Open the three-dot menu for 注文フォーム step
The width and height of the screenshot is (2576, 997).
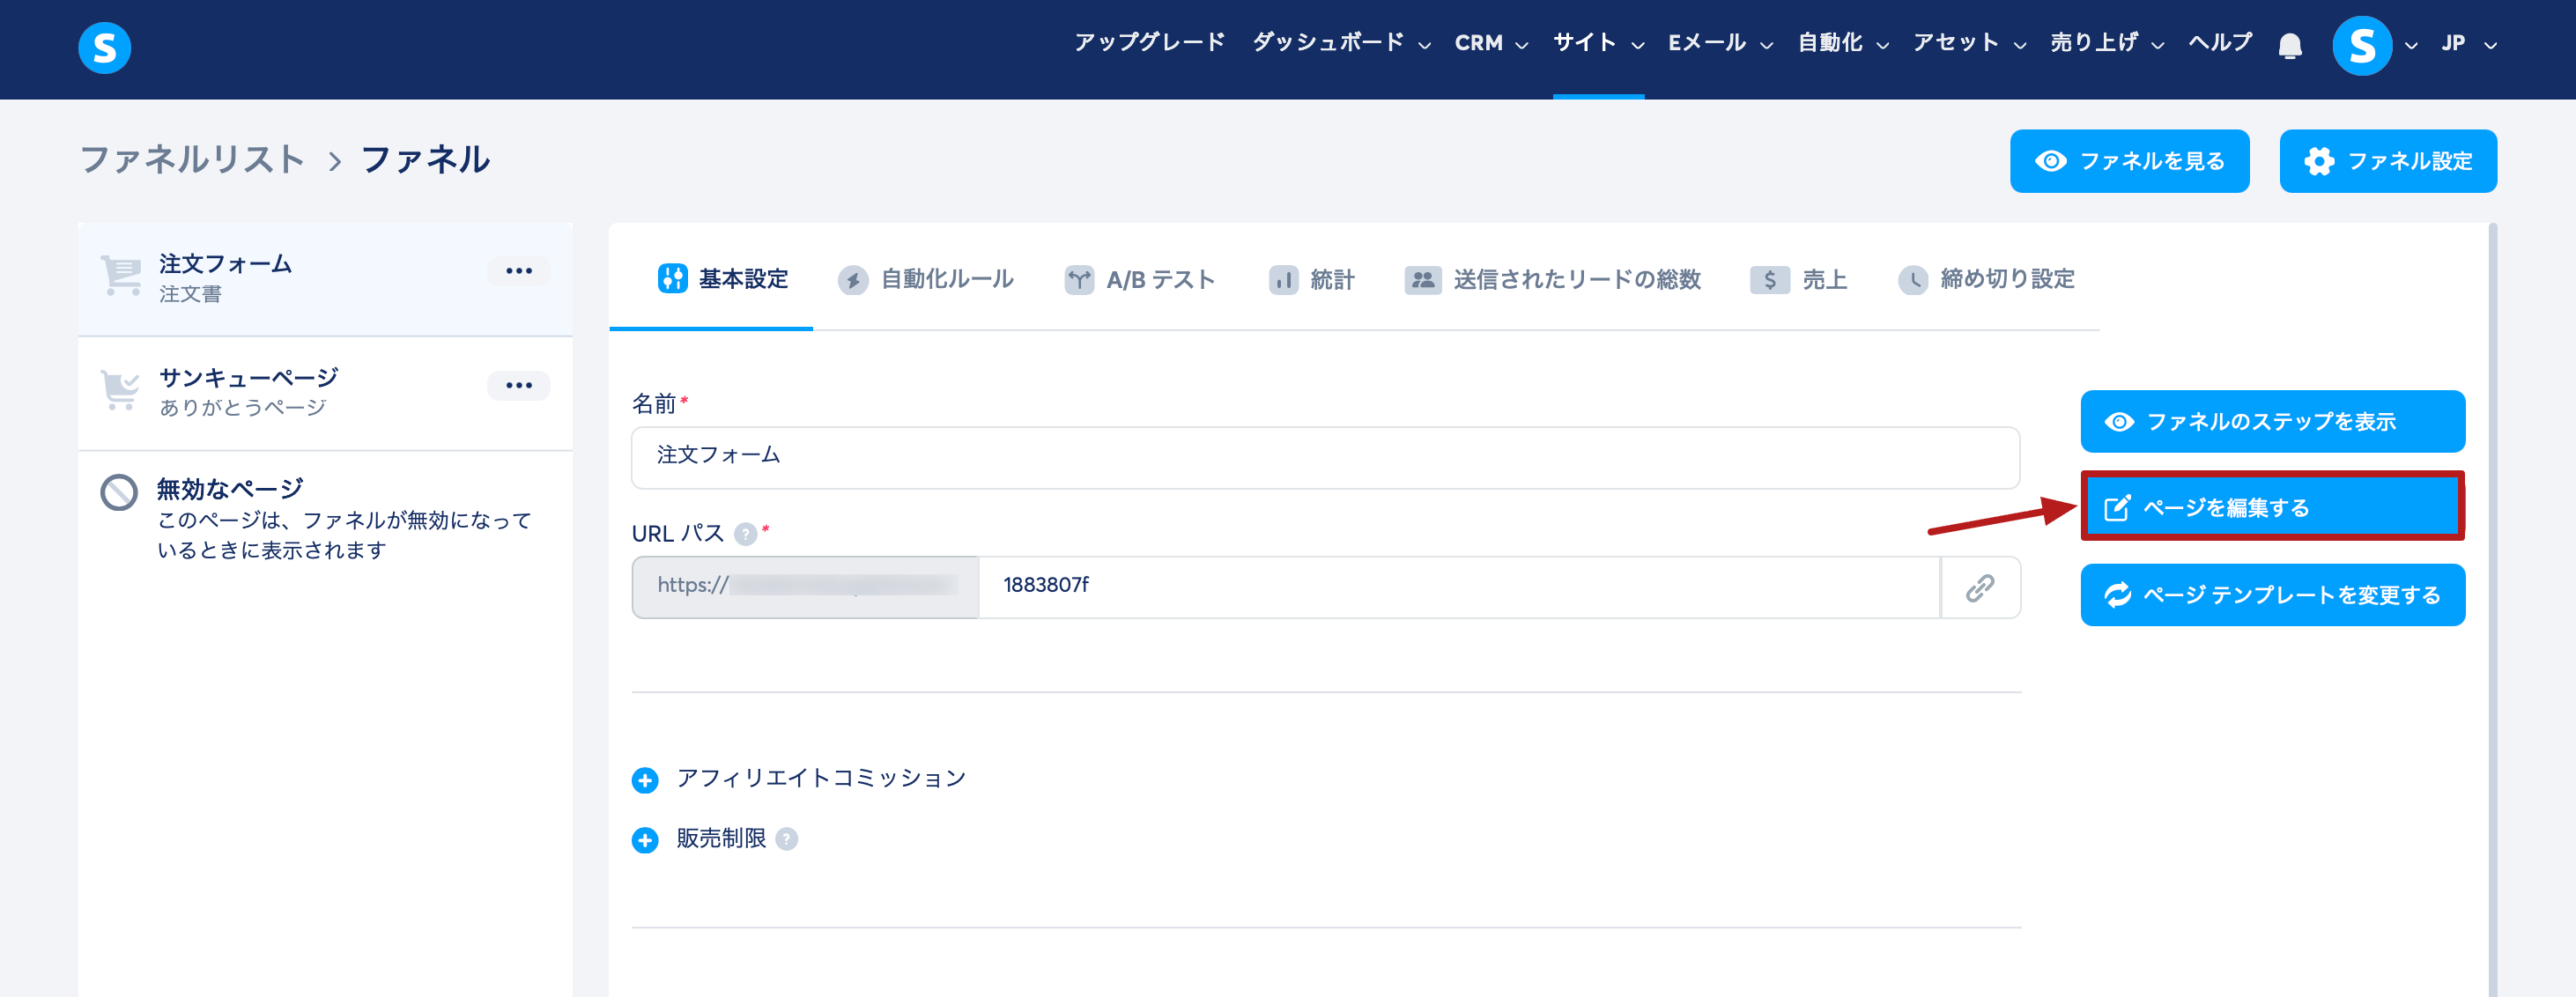point(518,271)
